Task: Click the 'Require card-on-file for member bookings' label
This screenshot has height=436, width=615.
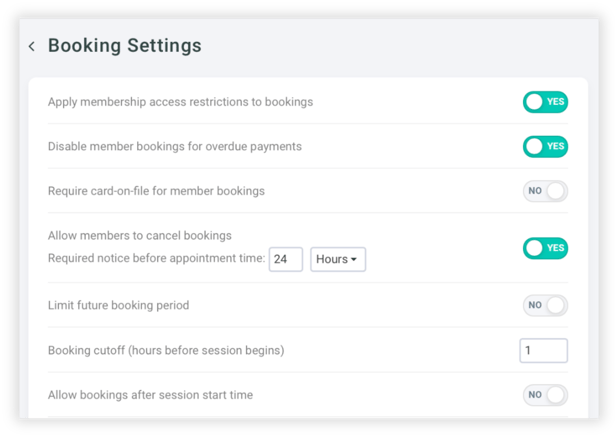Action: point(156,191)
